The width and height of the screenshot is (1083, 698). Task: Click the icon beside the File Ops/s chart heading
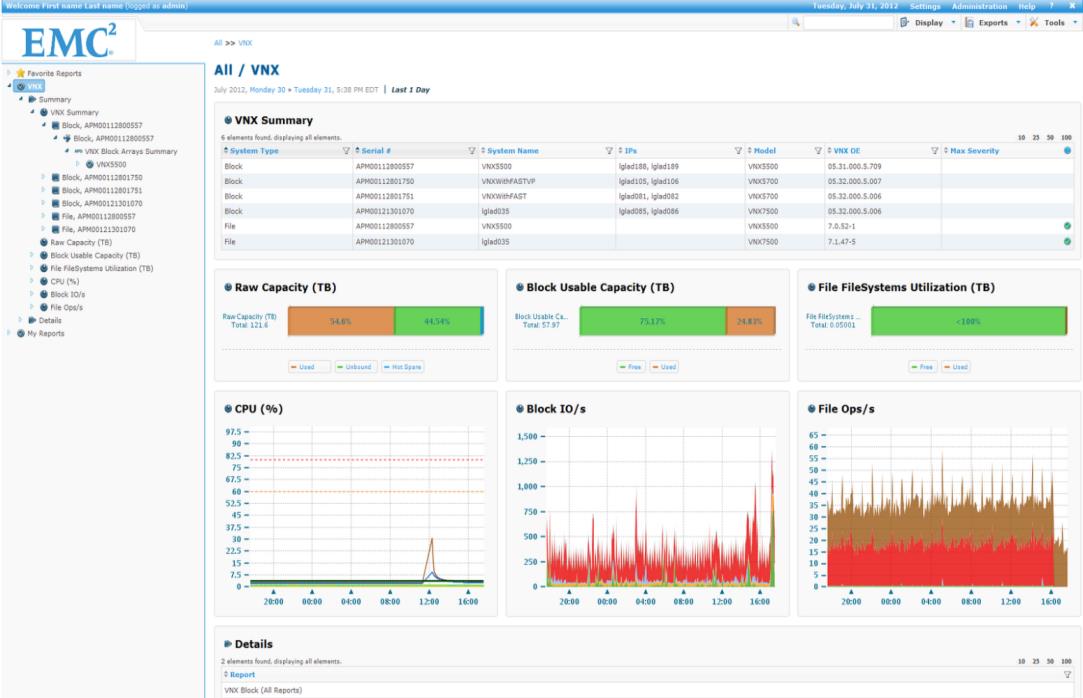coord(812,409)
